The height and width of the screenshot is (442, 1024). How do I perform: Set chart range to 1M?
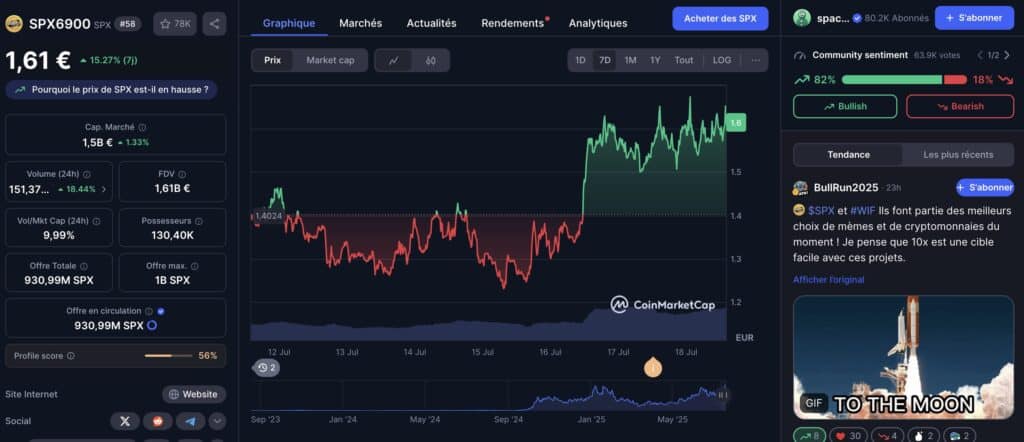630,60
